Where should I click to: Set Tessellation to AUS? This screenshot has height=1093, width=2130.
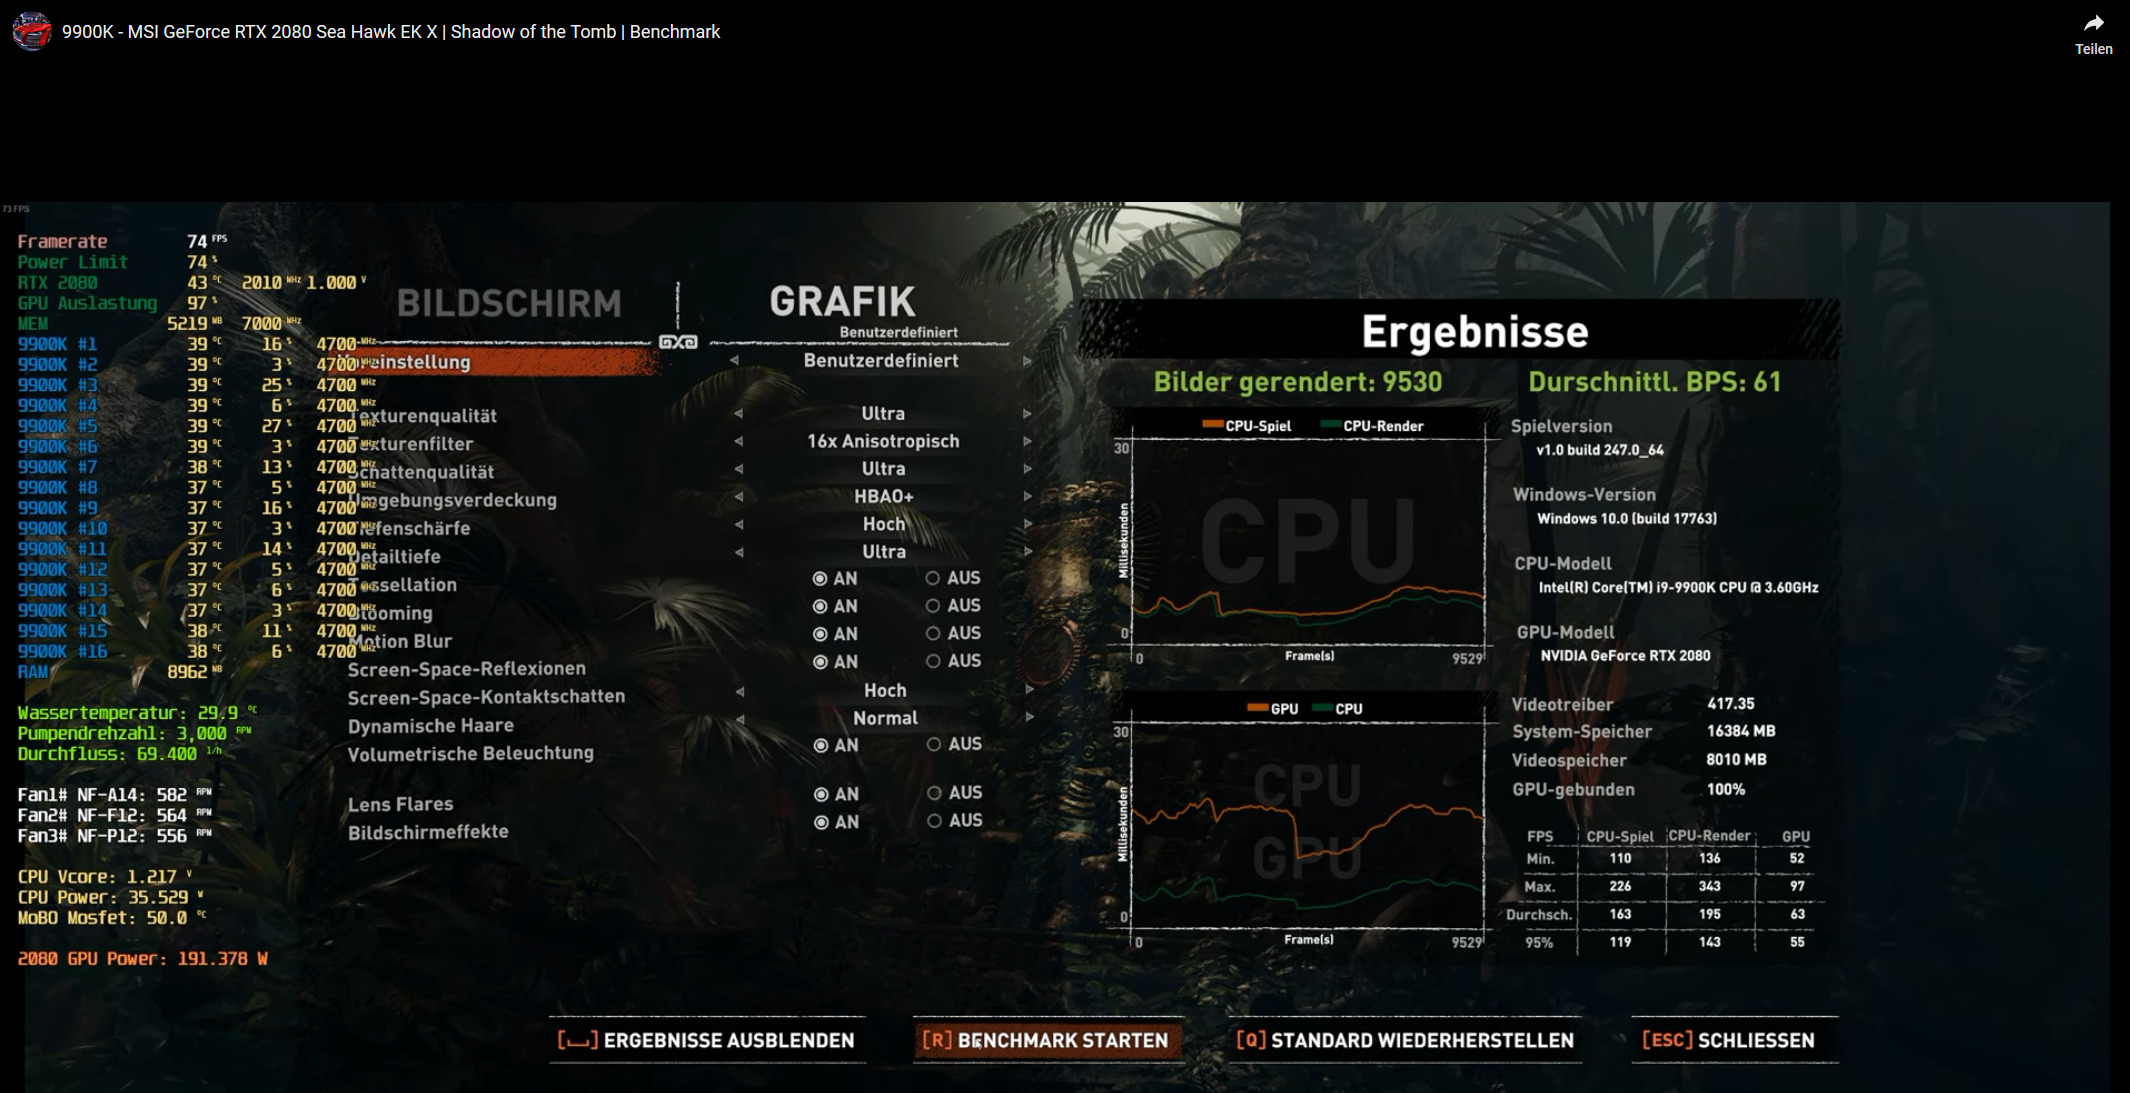click(953, 578)
